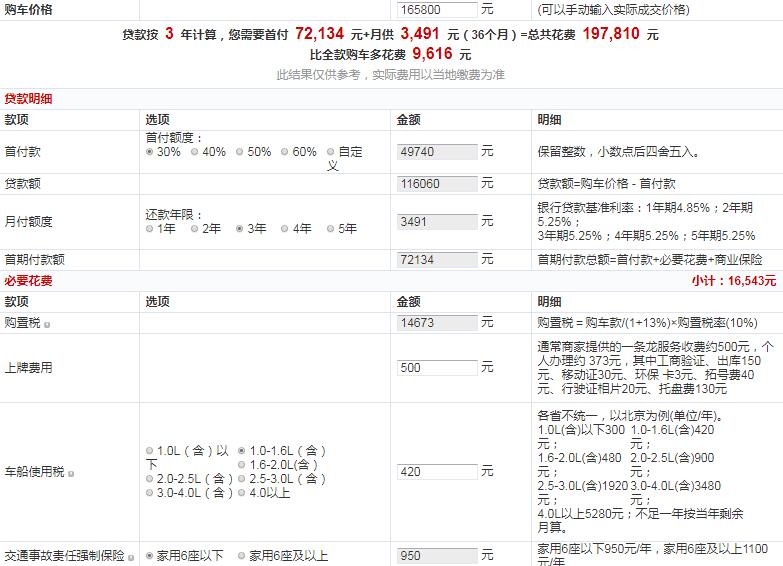Click the 月付额度 amount field 3491
This screenshot has width=783, height=566.
coord(437,222)
